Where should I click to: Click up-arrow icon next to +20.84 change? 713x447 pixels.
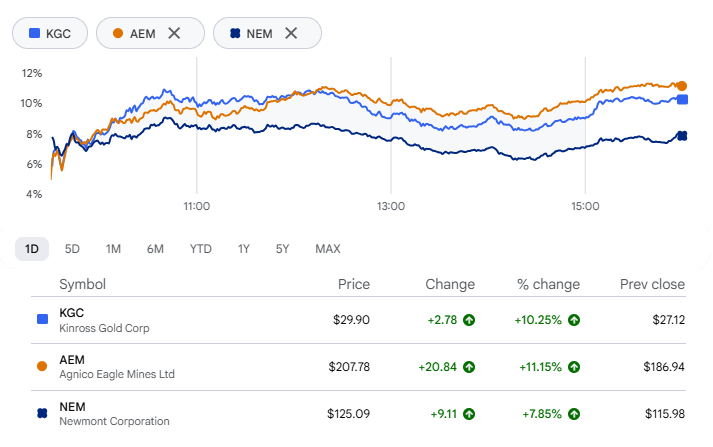[x=469, y=367]
